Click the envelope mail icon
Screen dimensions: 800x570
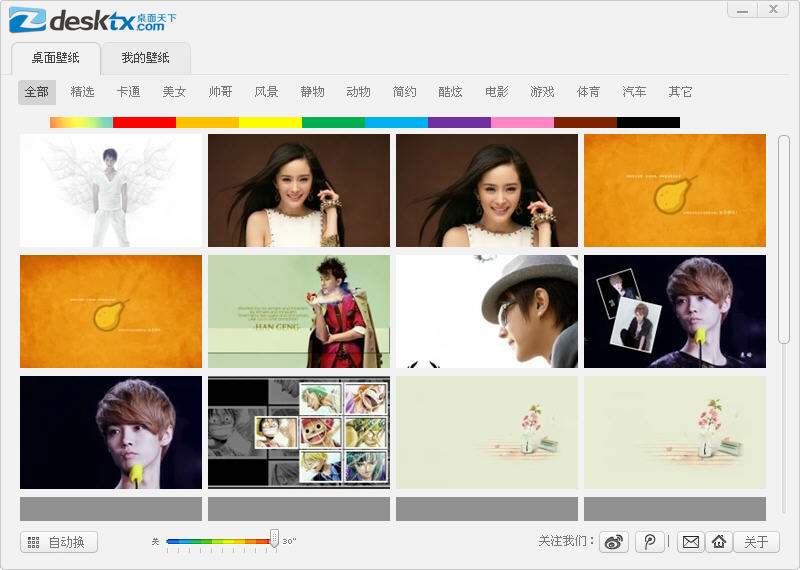pyautogui.click(x=690, y=542)
